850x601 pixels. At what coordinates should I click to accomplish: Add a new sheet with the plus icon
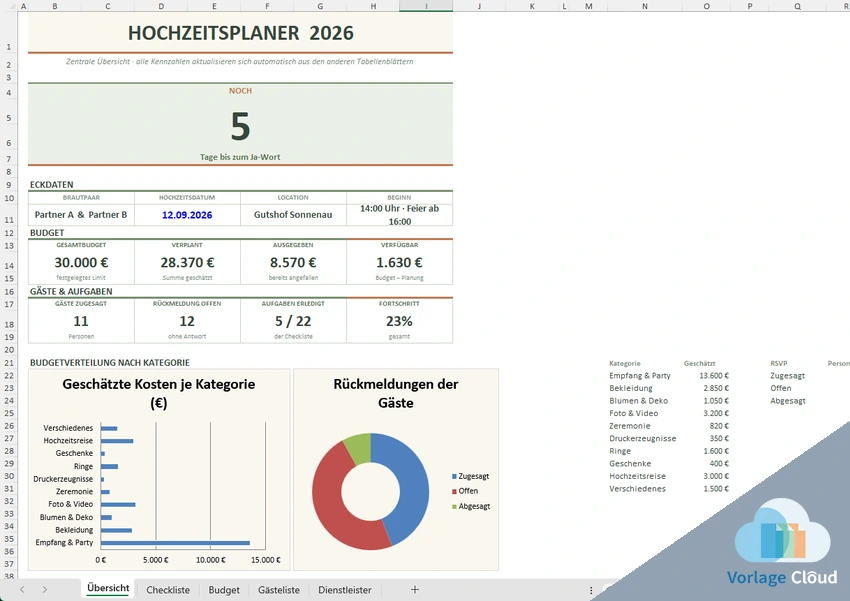(x=415, y=589)
